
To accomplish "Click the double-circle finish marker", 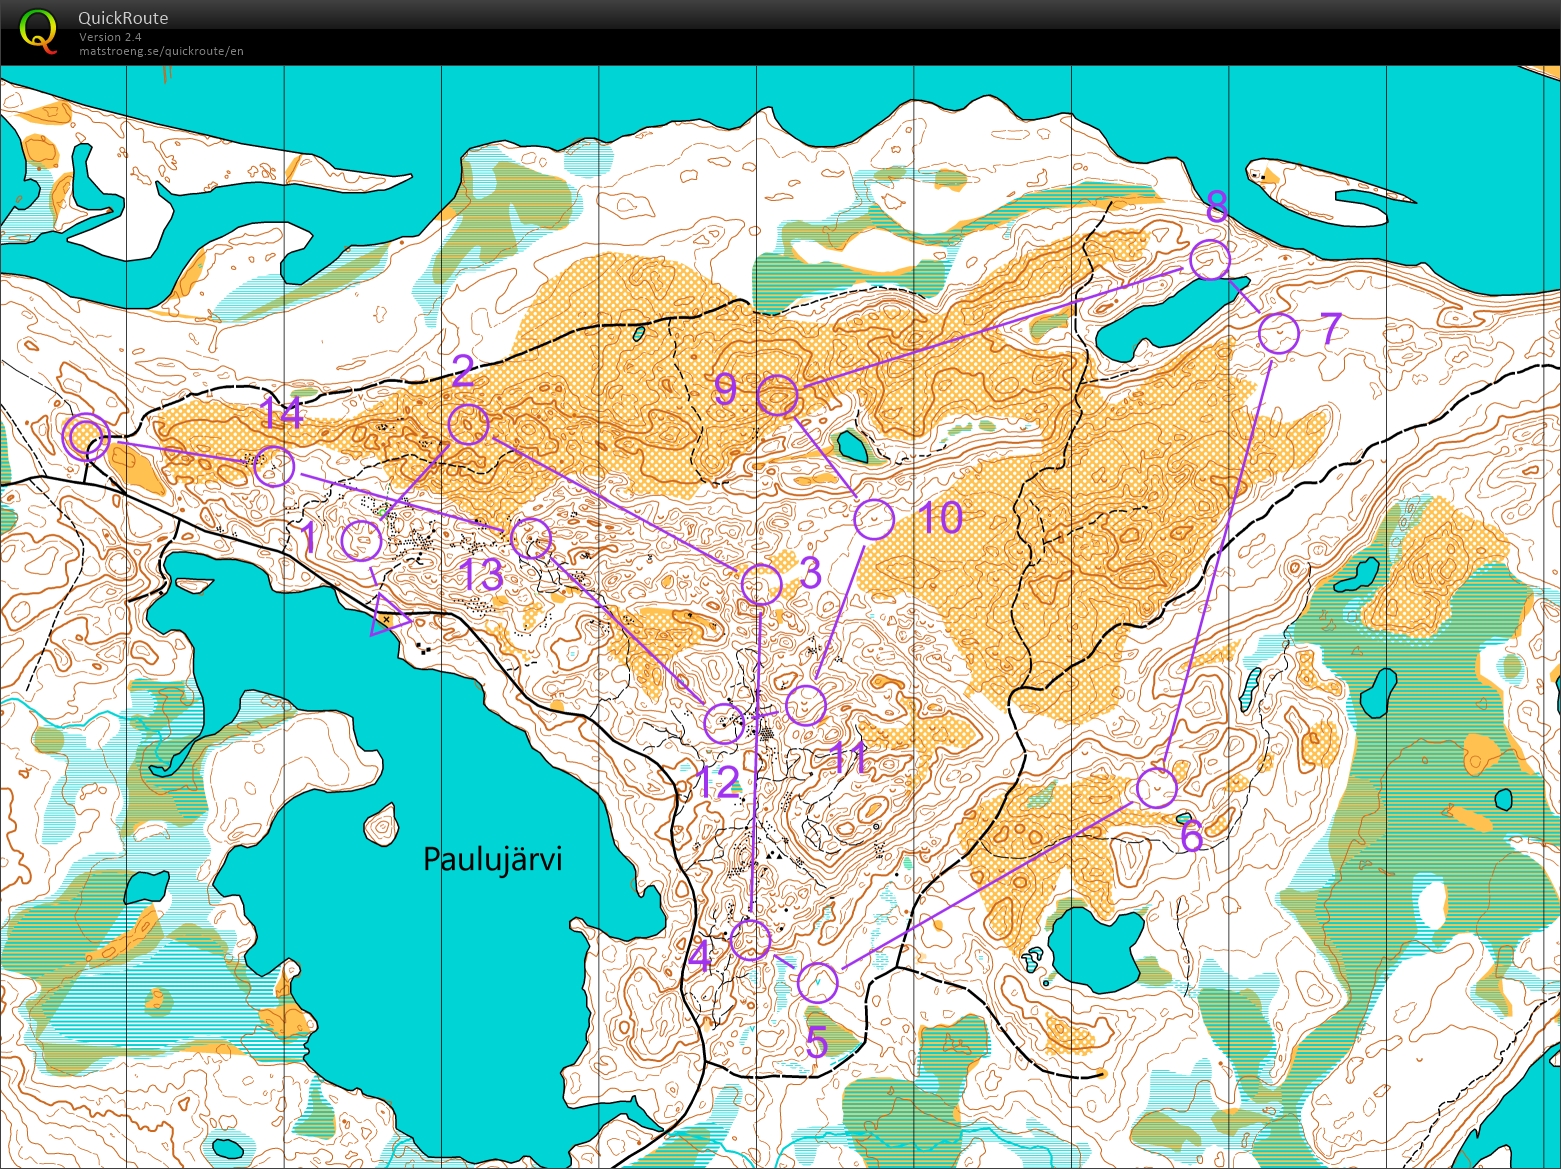I will [x=86, y=437].
